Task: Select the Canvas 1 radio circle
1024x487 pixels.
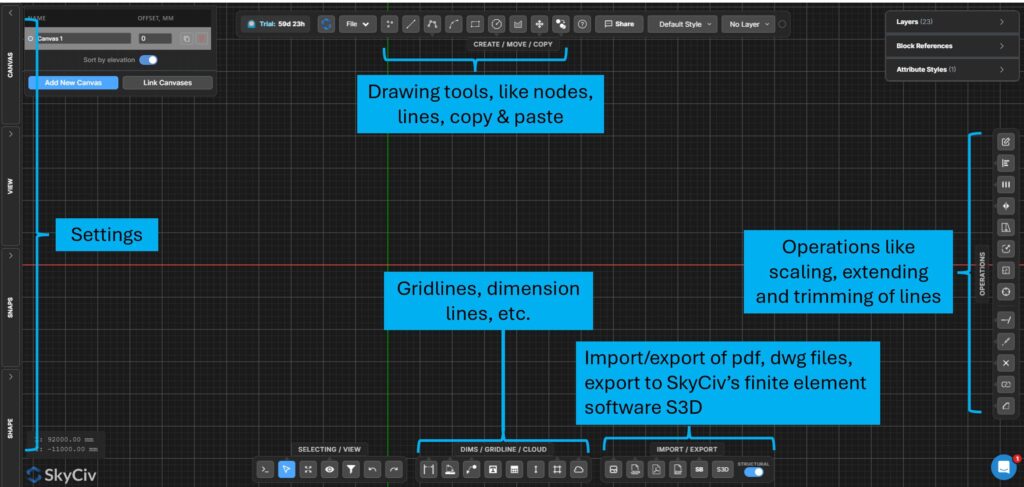Action: click(x=31, y=39)
